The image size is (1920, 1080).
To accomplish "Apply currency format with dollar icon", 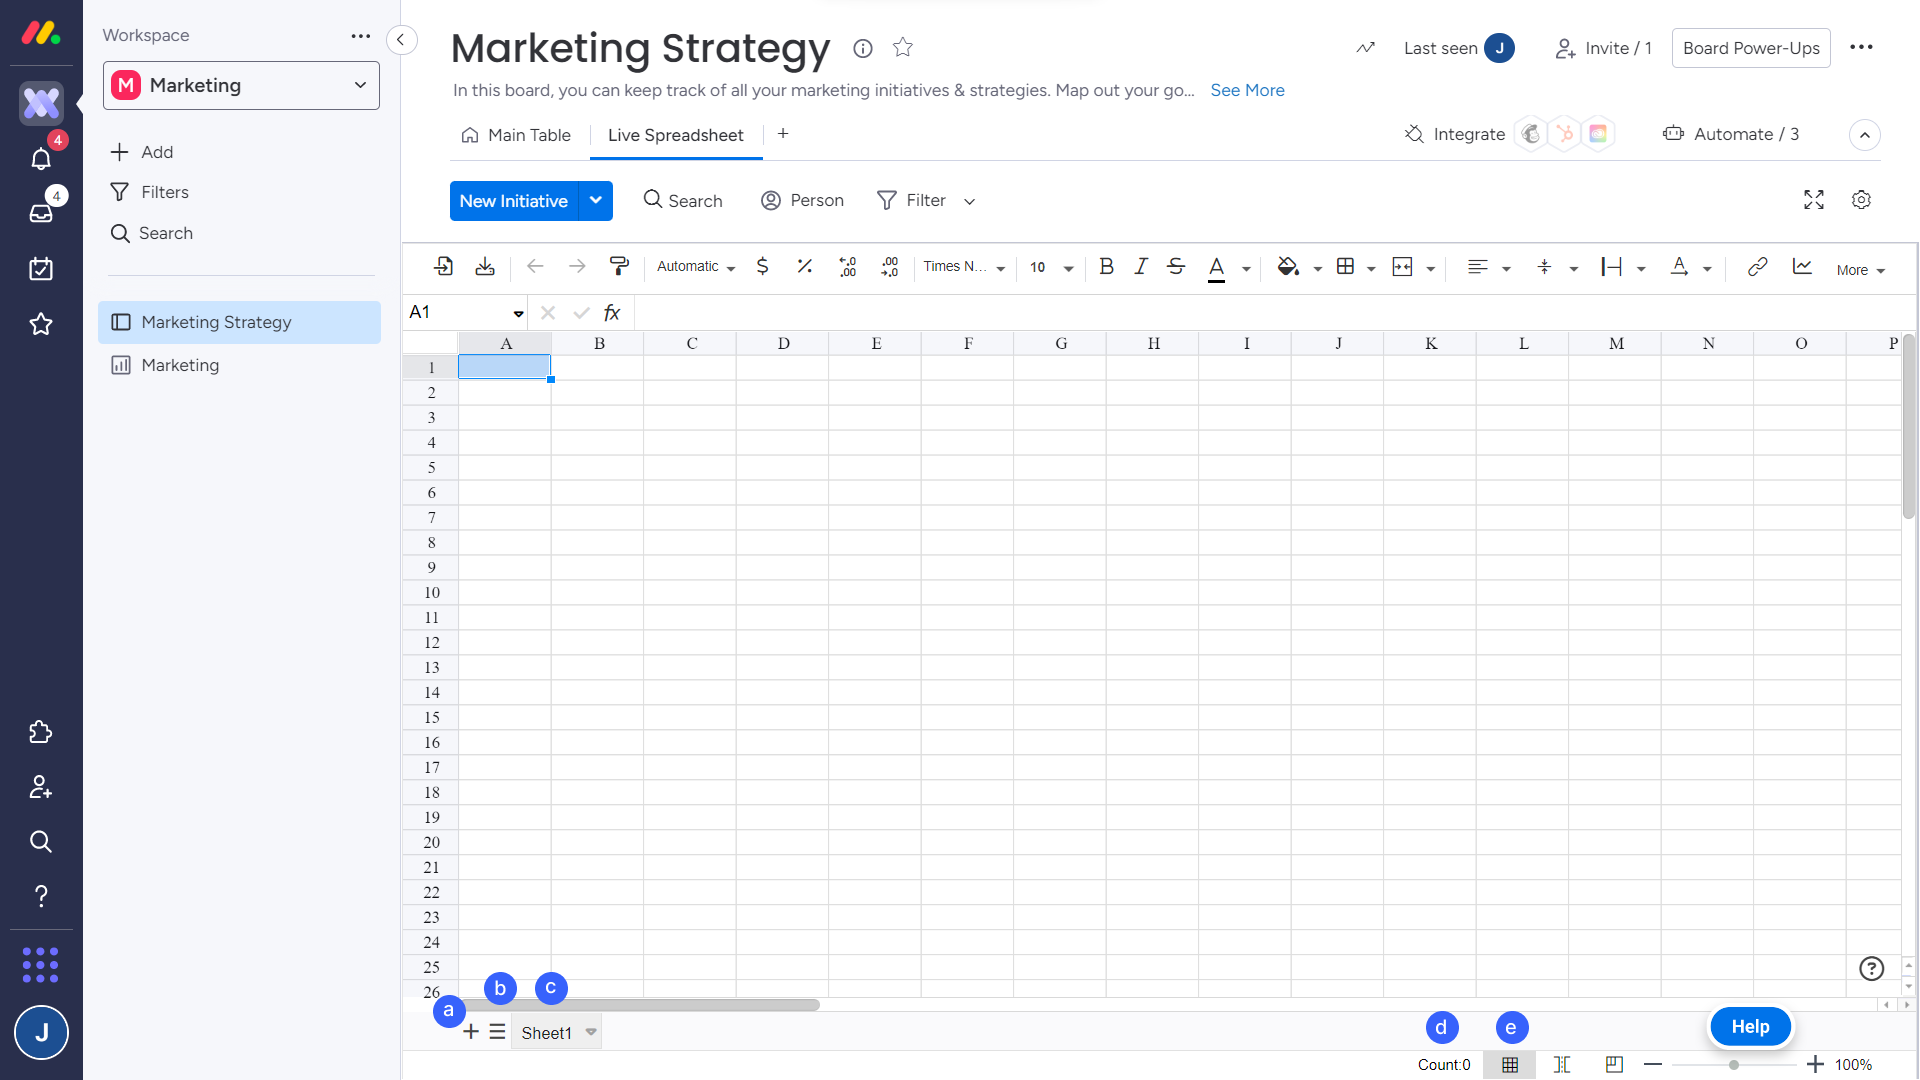I will [x=762, y=266].
